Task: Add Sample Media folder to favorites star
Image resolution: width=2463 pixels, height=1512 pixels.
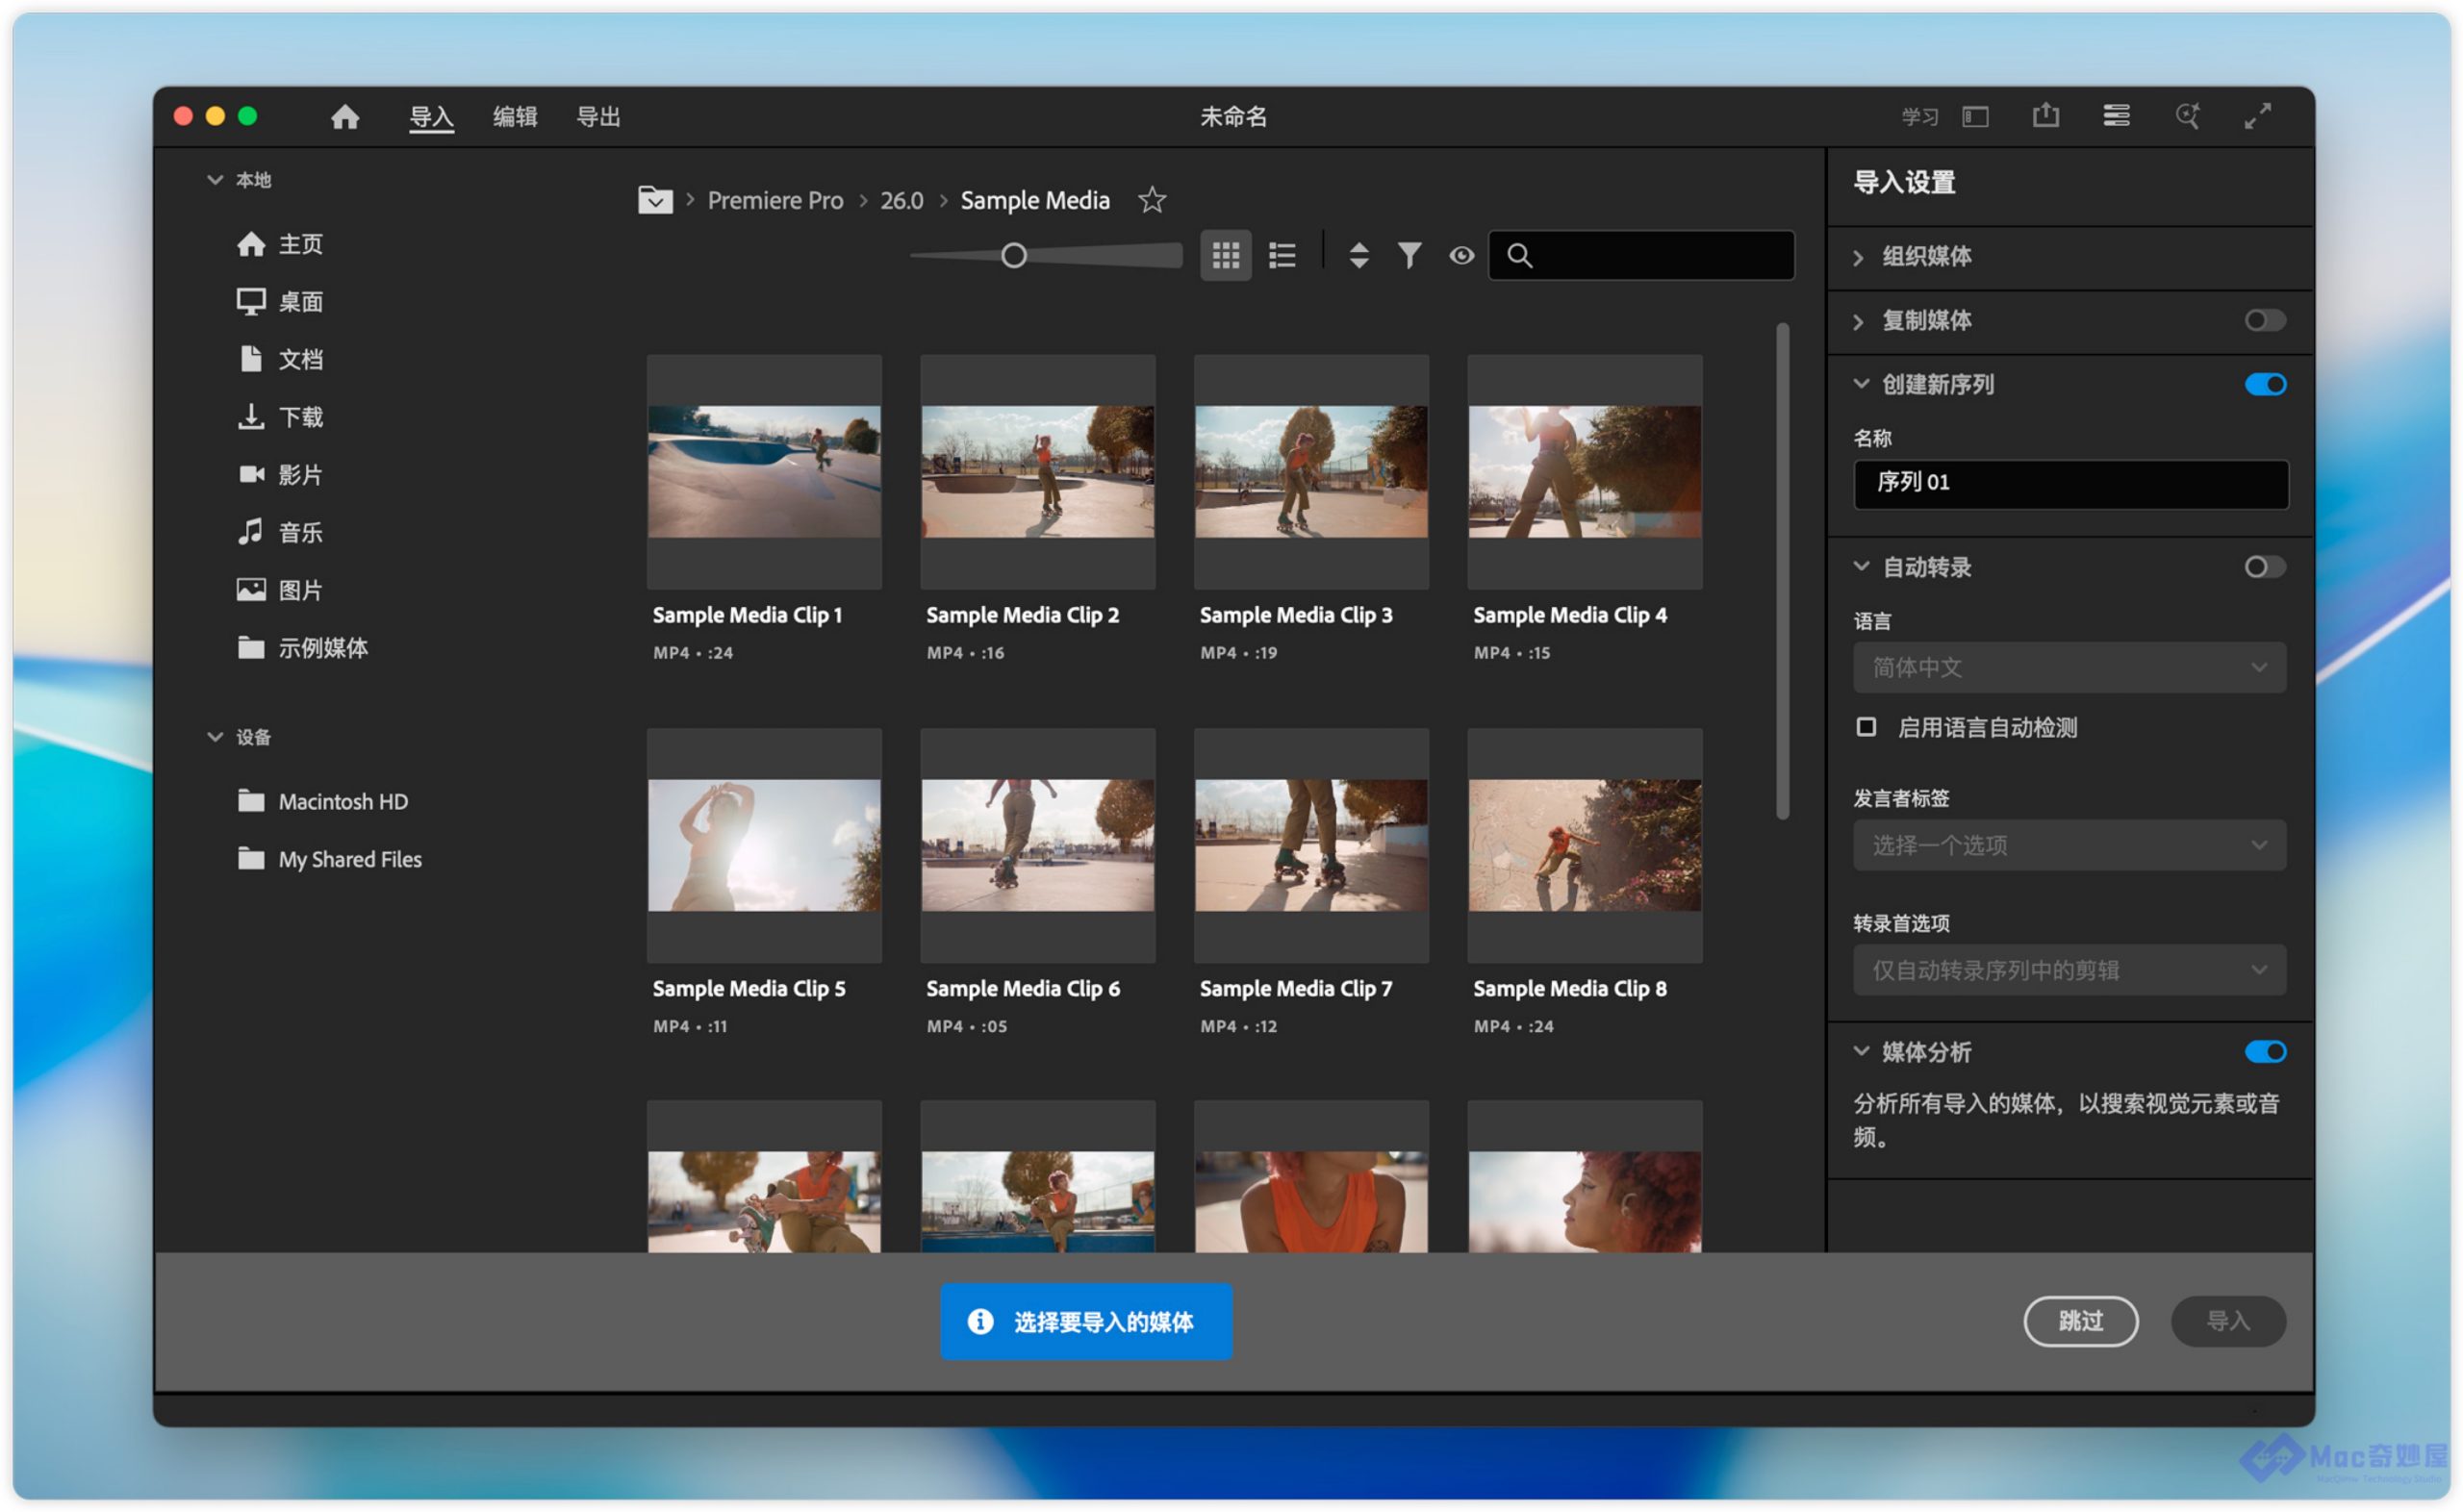Action: click(1152, 200)
